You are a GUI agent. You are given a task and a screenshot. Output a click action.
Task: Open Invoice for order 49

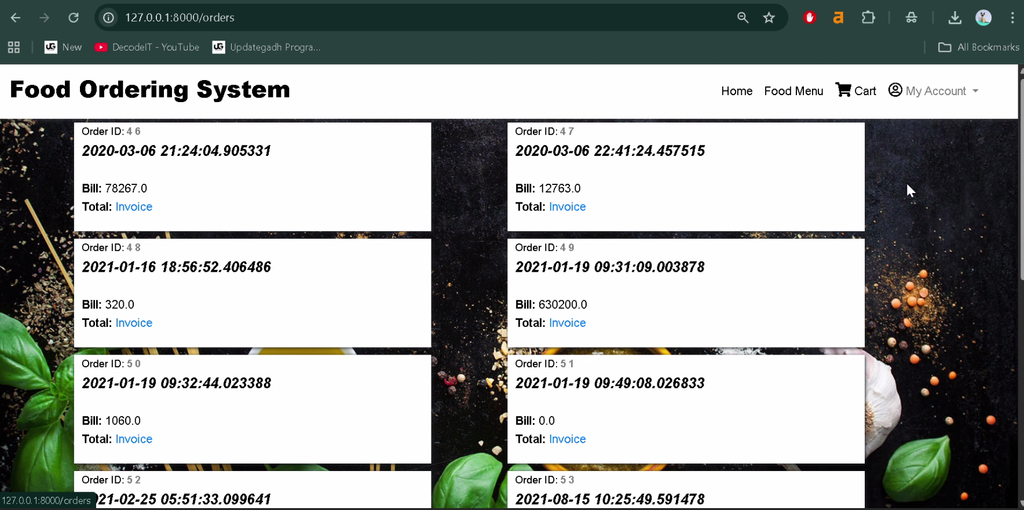[x=568, y=323]
